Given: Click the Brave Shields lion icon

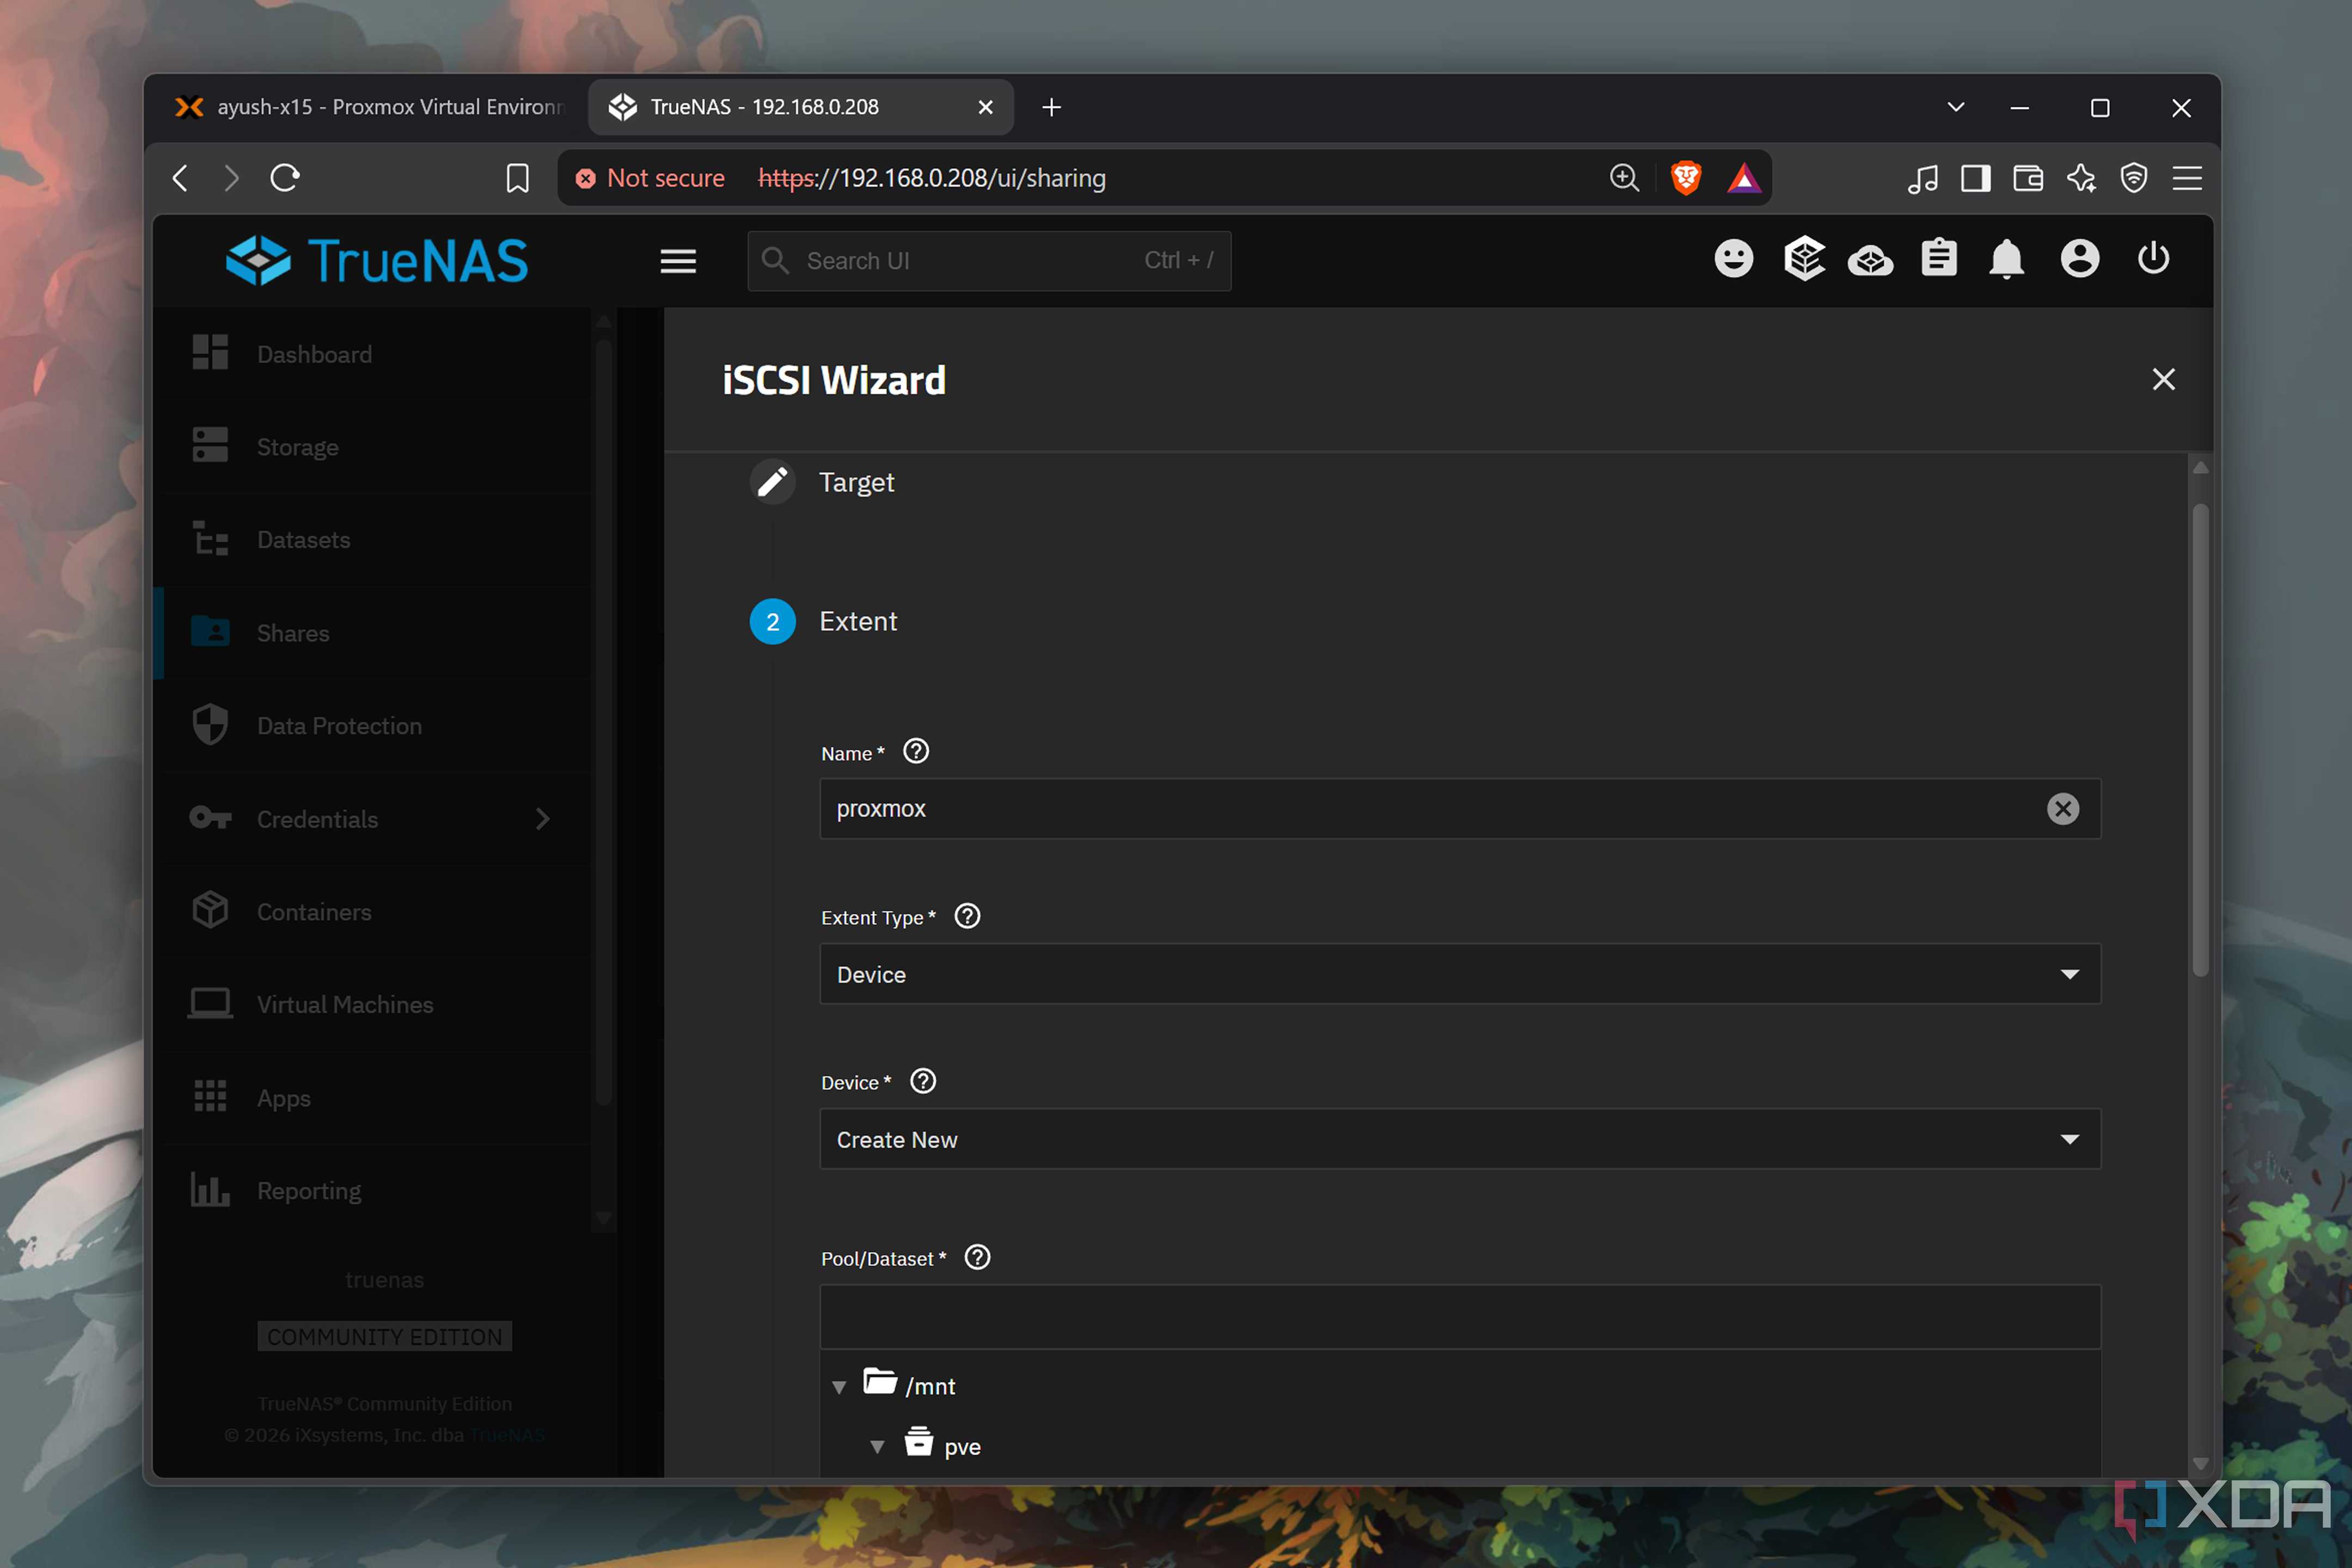Looking at the screenshot, I should click(x=1686, y=178).
